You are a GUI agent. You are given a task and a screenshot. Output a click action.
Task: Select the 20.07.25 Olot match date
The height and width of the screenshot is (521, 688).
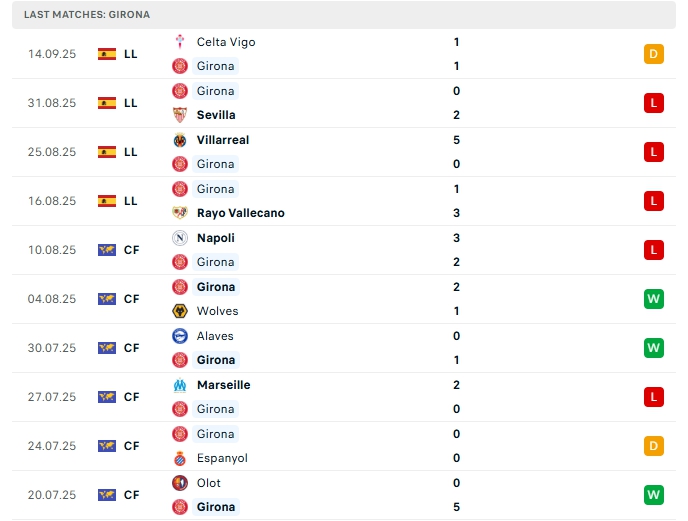click(x=52, y=495)
